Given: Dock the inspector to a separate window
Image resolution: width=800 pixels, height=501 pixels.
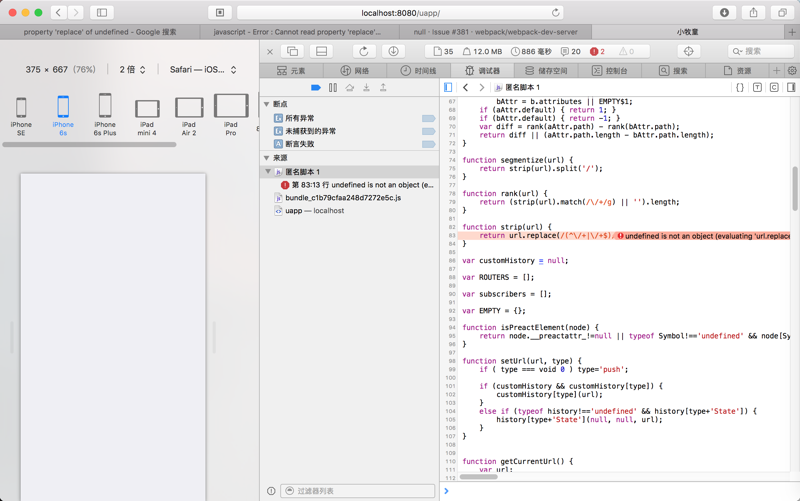Looking at the screenshot, I should [293, 51].
